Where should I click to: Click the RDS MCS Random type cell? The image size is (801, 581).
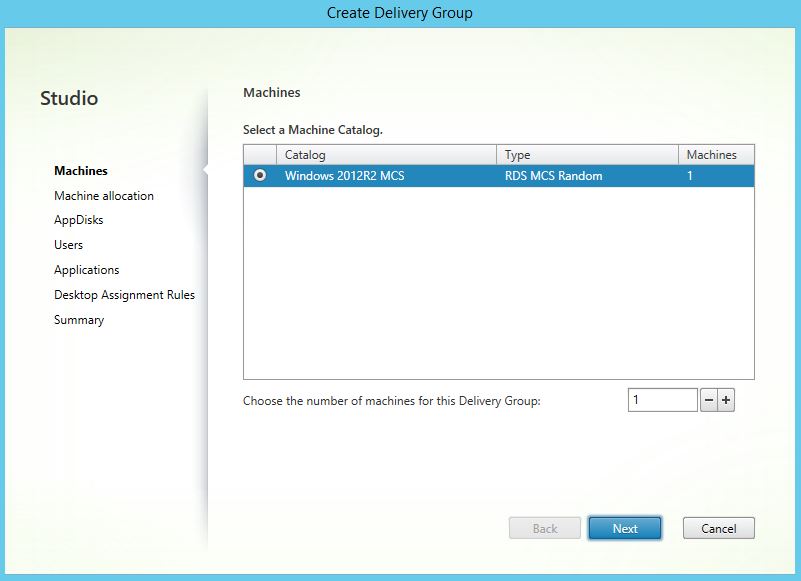coord(553,176)
